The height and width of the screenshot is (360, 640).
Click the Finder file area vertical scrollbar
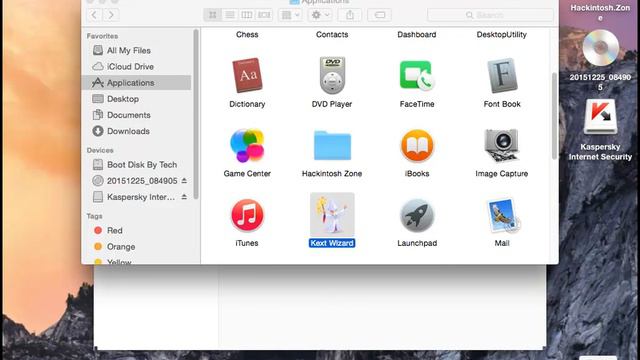tap(554, 116)
